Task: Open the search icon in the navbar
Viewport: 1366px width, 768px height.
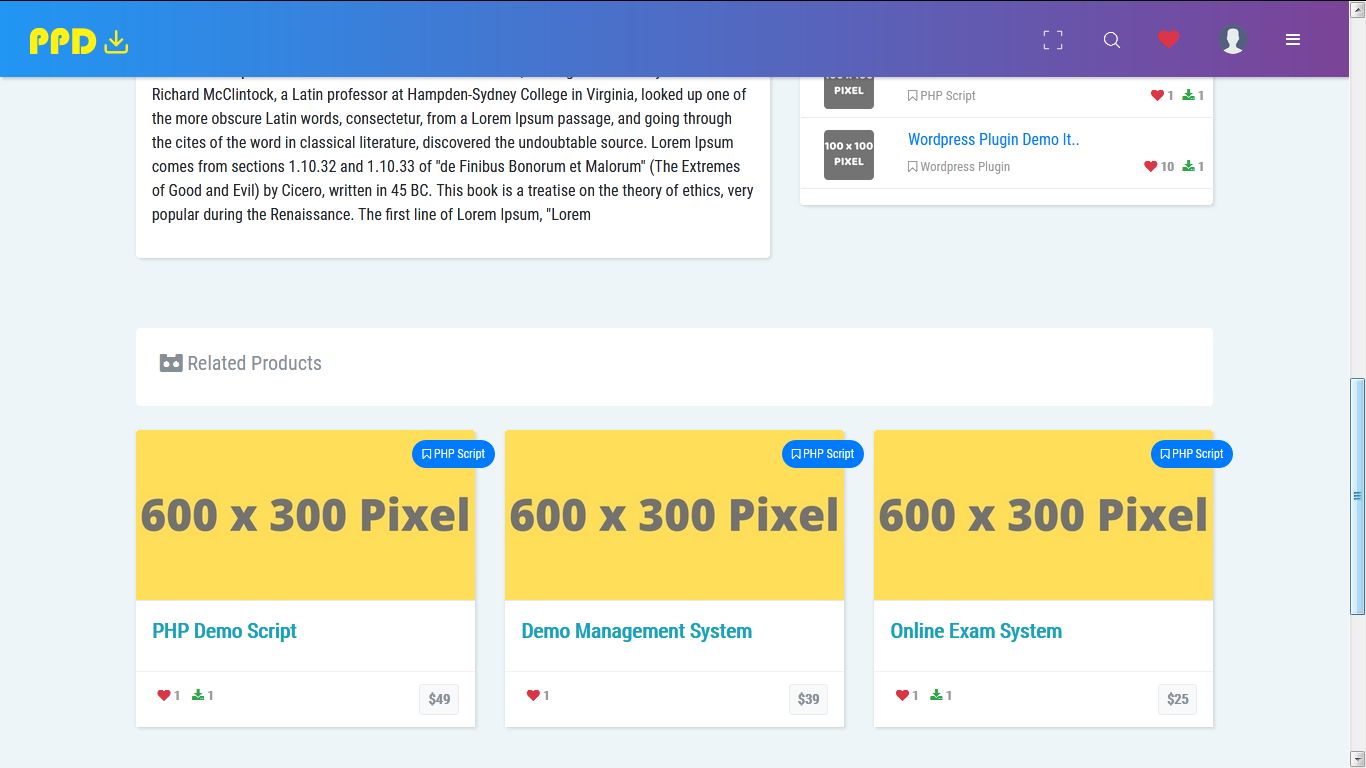Action: coord(1111,40)
